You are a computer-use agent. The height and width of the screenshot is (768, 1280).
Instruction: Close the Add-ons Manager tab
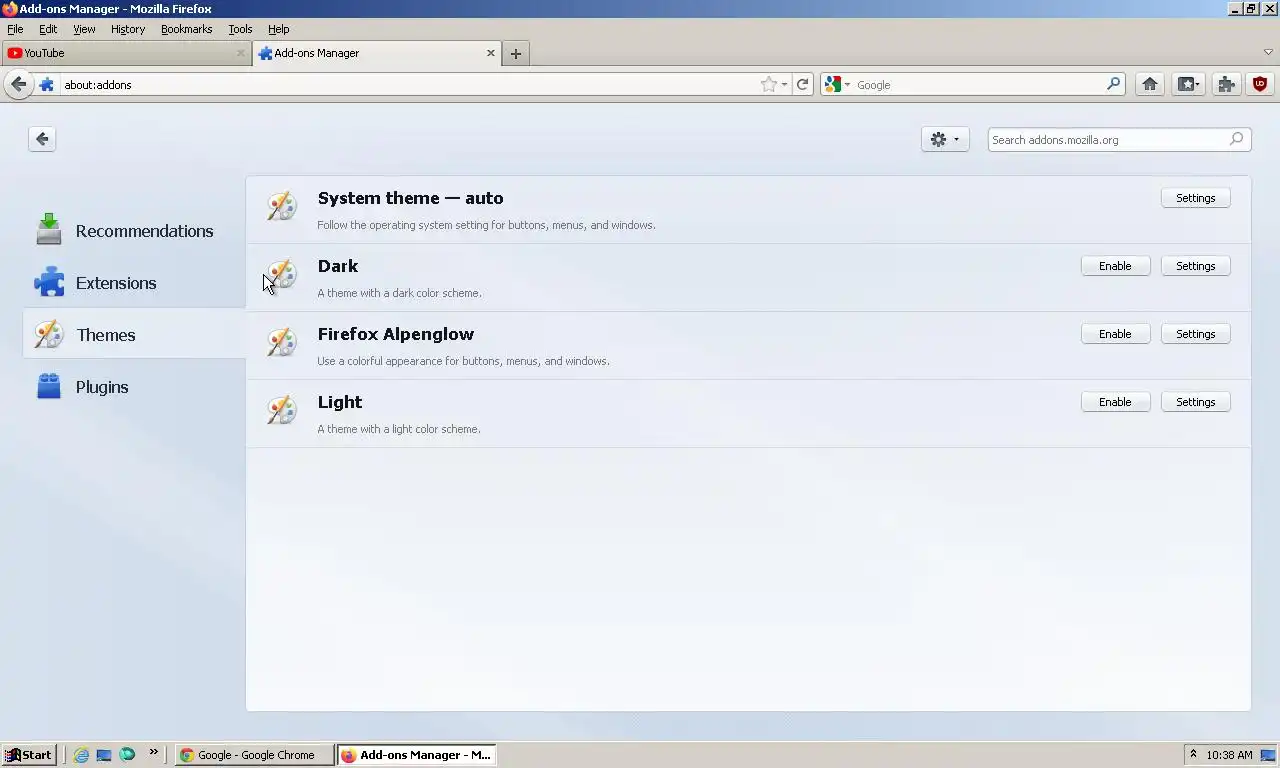pos(491,53)
